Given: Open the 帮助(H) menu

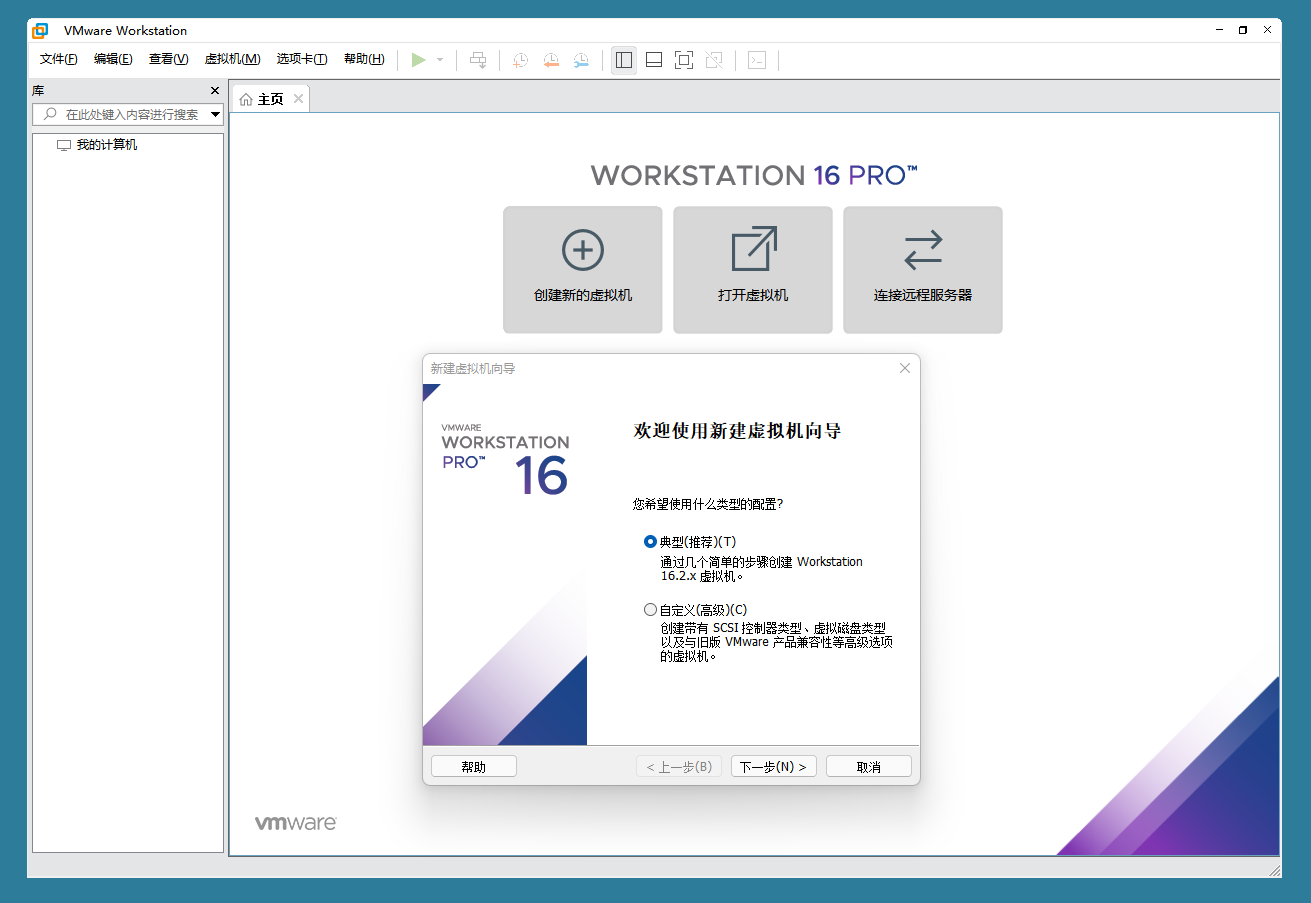Looking at the screenshot, I should [x=364, y=59].
